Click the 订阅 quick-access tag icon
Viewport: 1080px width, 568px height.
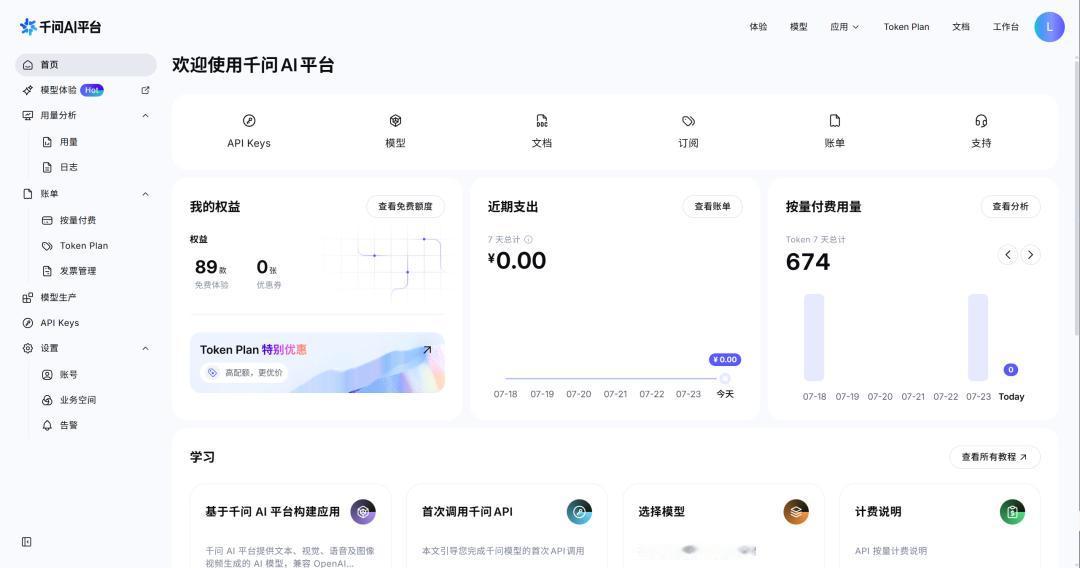click(x=688, y=120)
